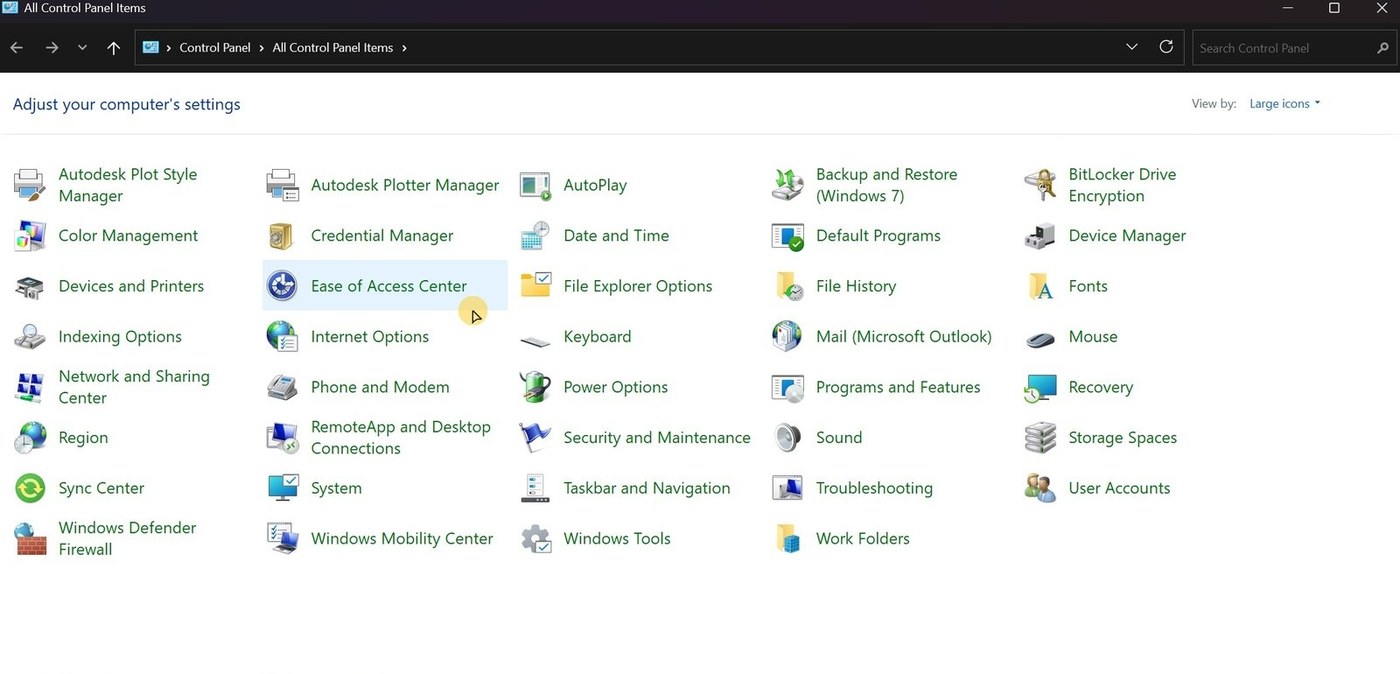Open the Troubleshooting label link
Screen dimensions: 1400x674
874,488
